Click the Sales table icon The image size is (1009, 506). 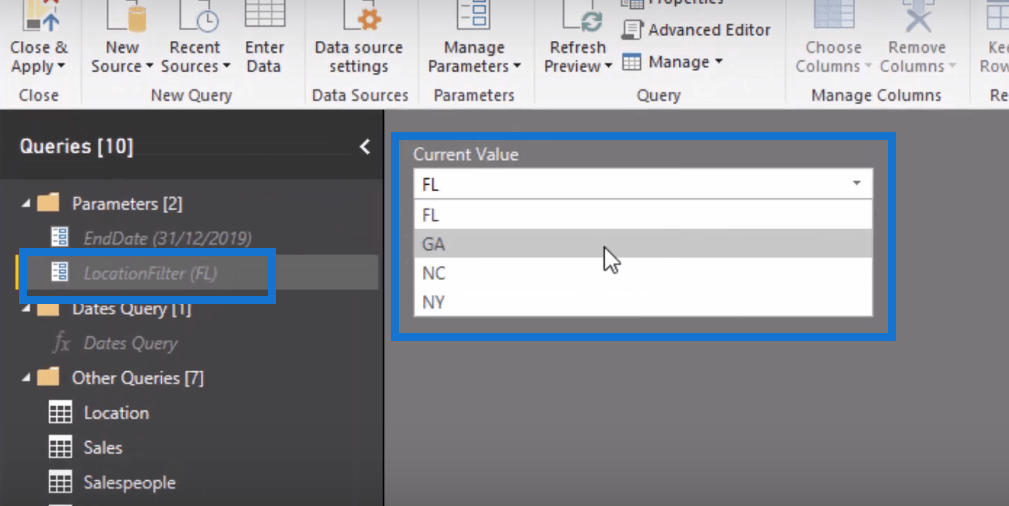60,447
